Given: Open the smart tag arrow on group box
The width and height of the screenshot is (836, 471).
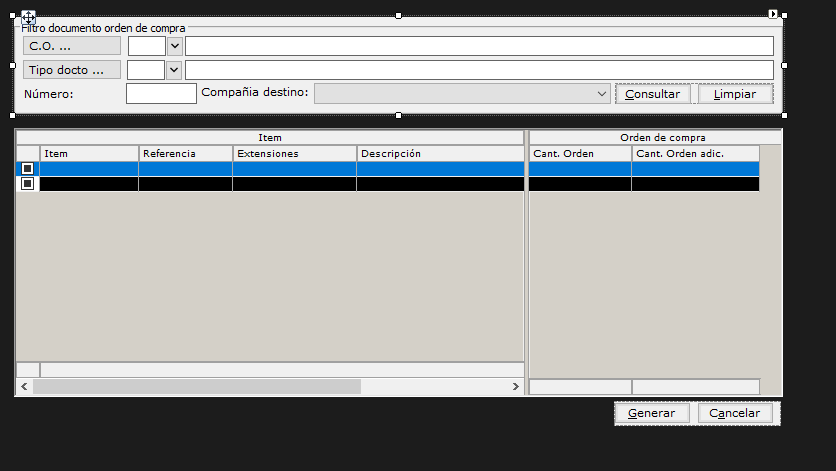Looking at the screenshot, I should 773,14.
